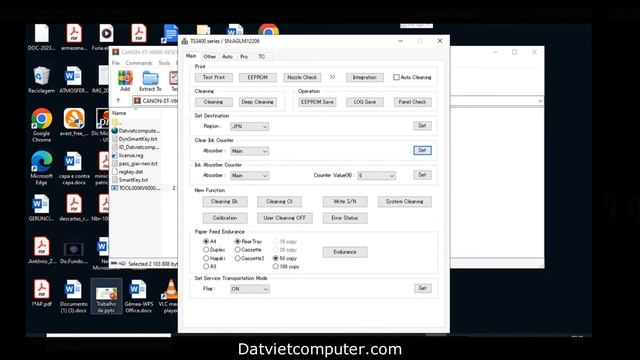
Task: Click the Name column header in WinRAR
Action: (x=119, y=113)
